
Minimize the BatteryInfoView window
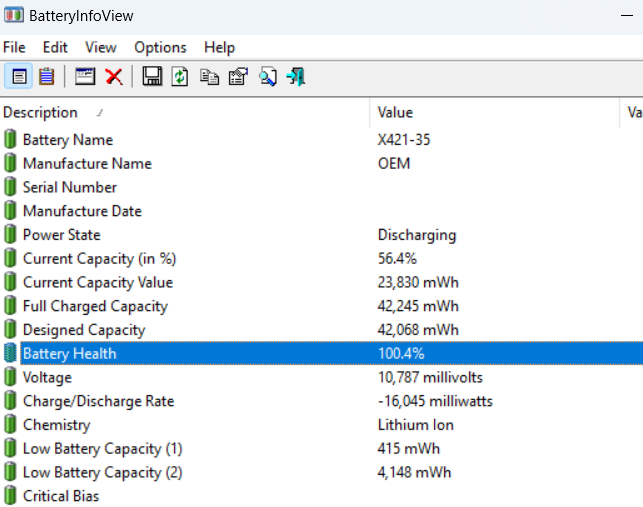(627, 16)
